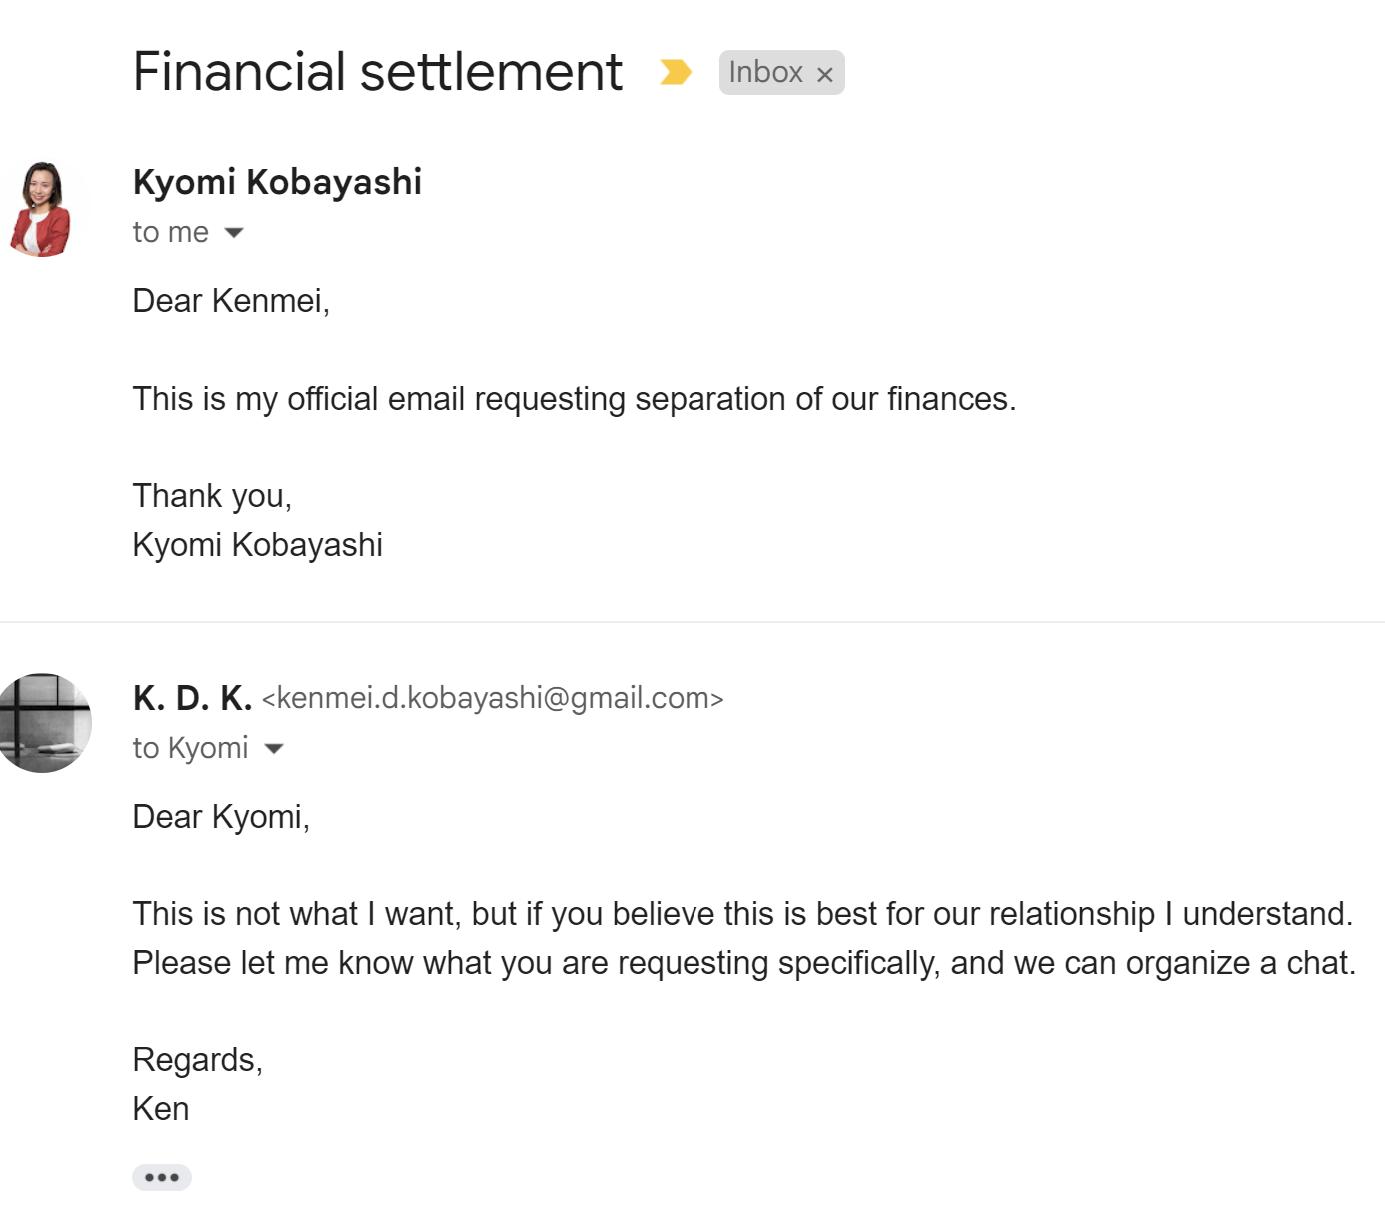The height and width of the screenshot is (1210, 1385).
Task: Toggle the yellow importance marker
Action: [675, 72]
